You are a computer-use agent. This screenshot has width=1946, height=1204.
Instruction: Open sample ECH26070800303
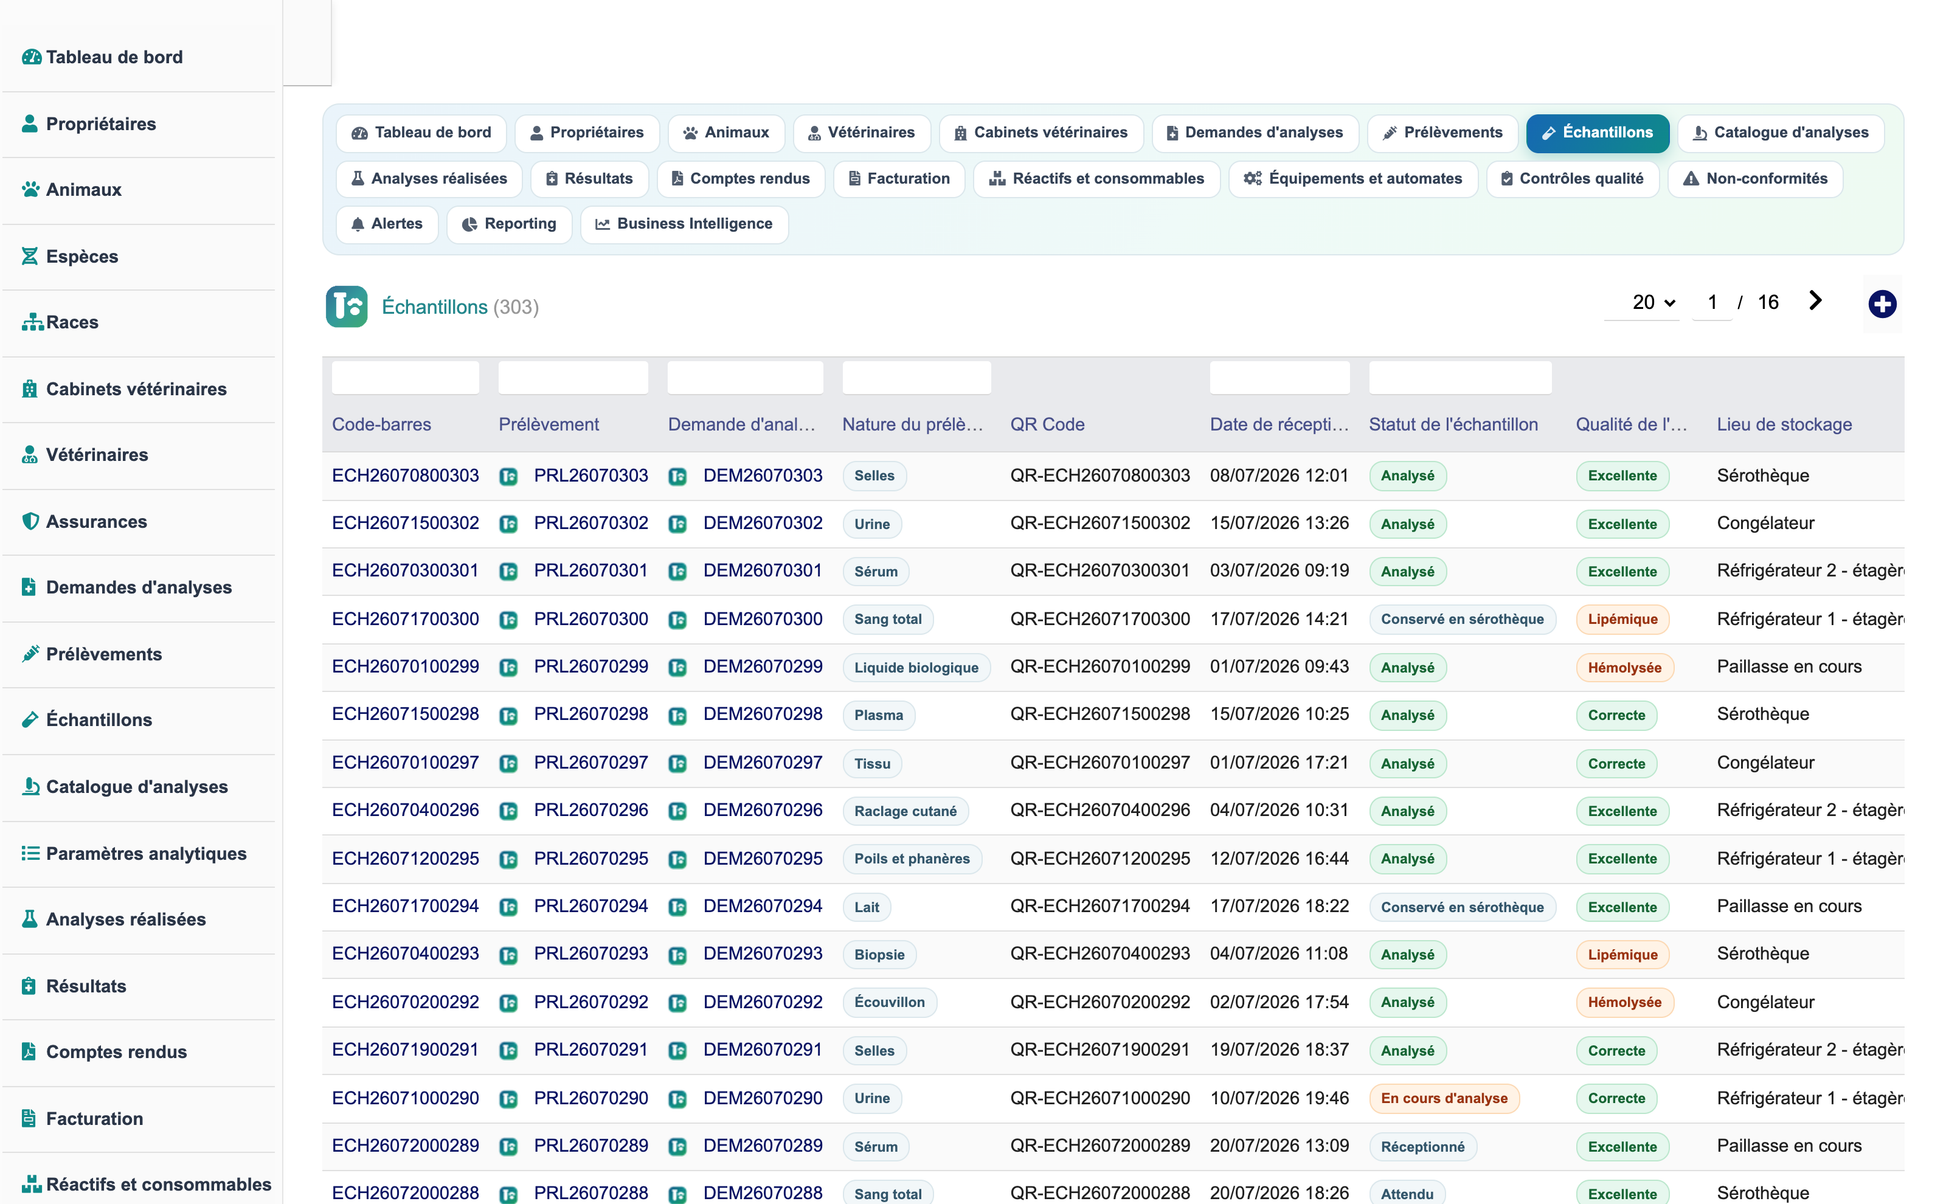(x=405, y=476)
